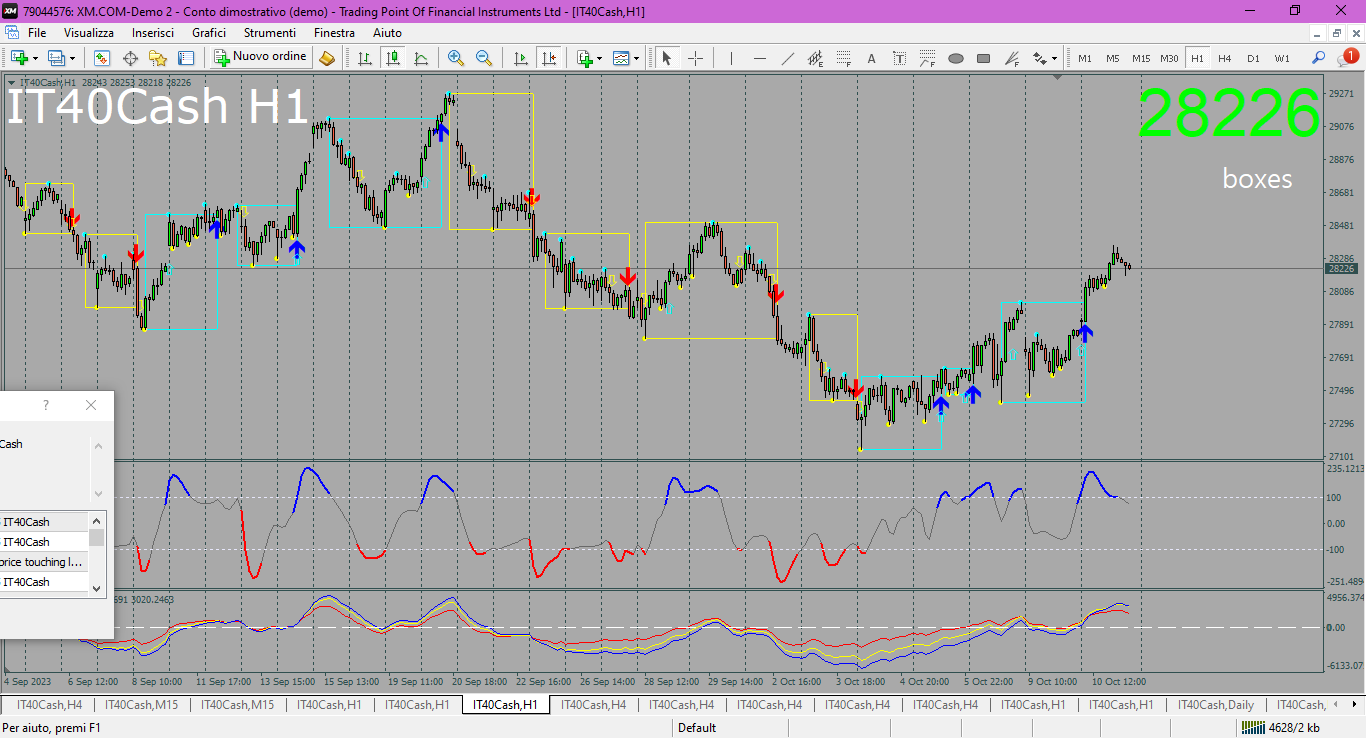This screenshot has width=1366, height=738.
Task: Switch timeframe to D1
Action: tap(1253, 58)
